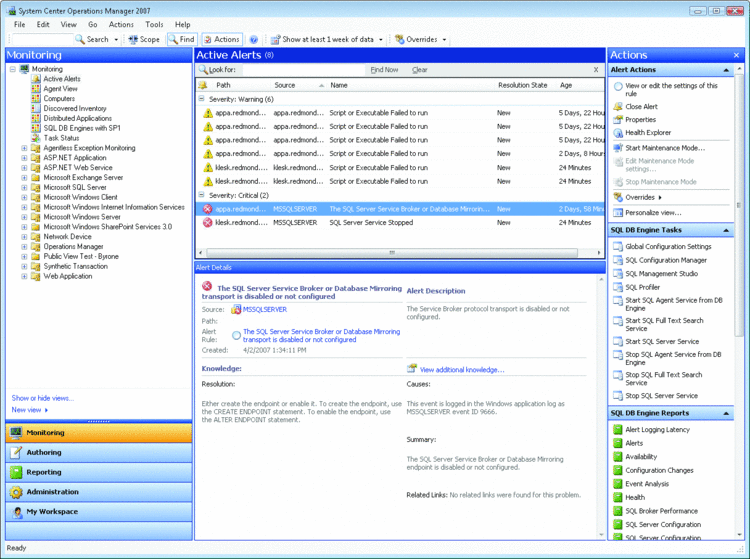Image resolution: width=750 pixels, height=559 pixels.
Task: Expand the Microsoft SQL Server folder
Action: coord(24,187)
